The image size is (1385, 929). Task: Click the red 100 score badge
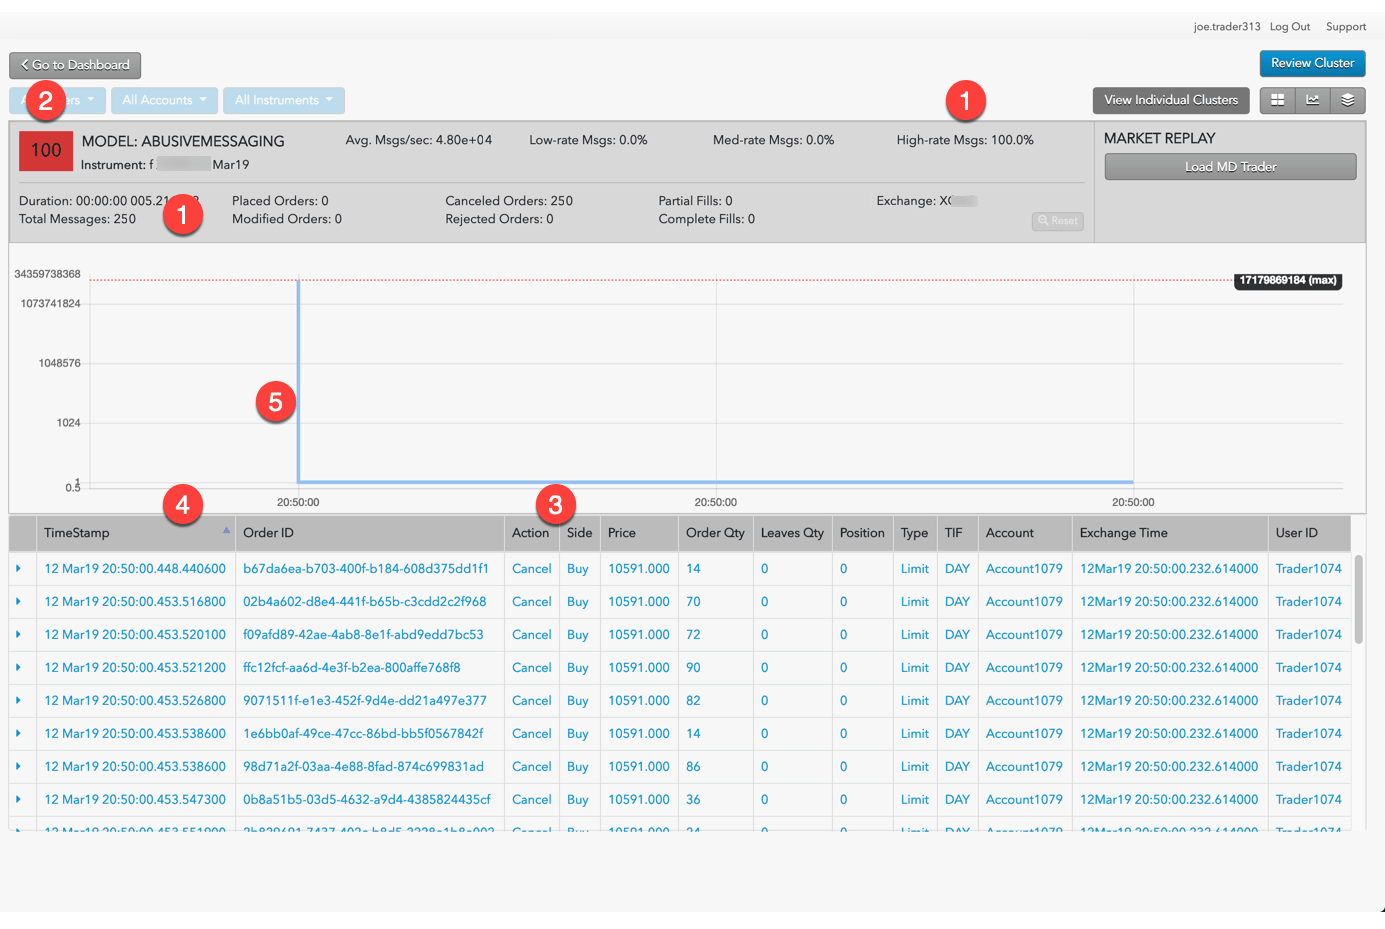[x=46, y=151]
